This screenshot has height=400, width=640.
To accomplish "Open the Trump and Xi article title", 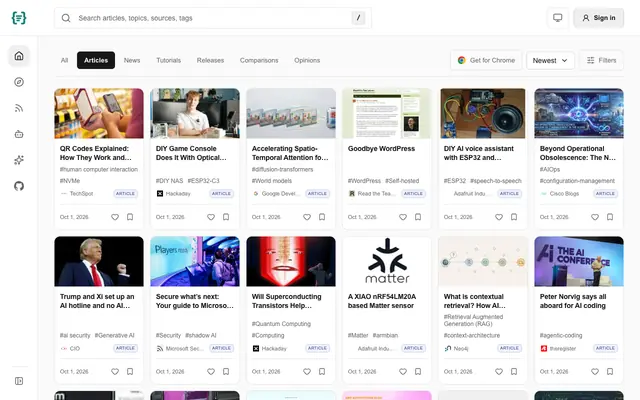I will 97,301.
